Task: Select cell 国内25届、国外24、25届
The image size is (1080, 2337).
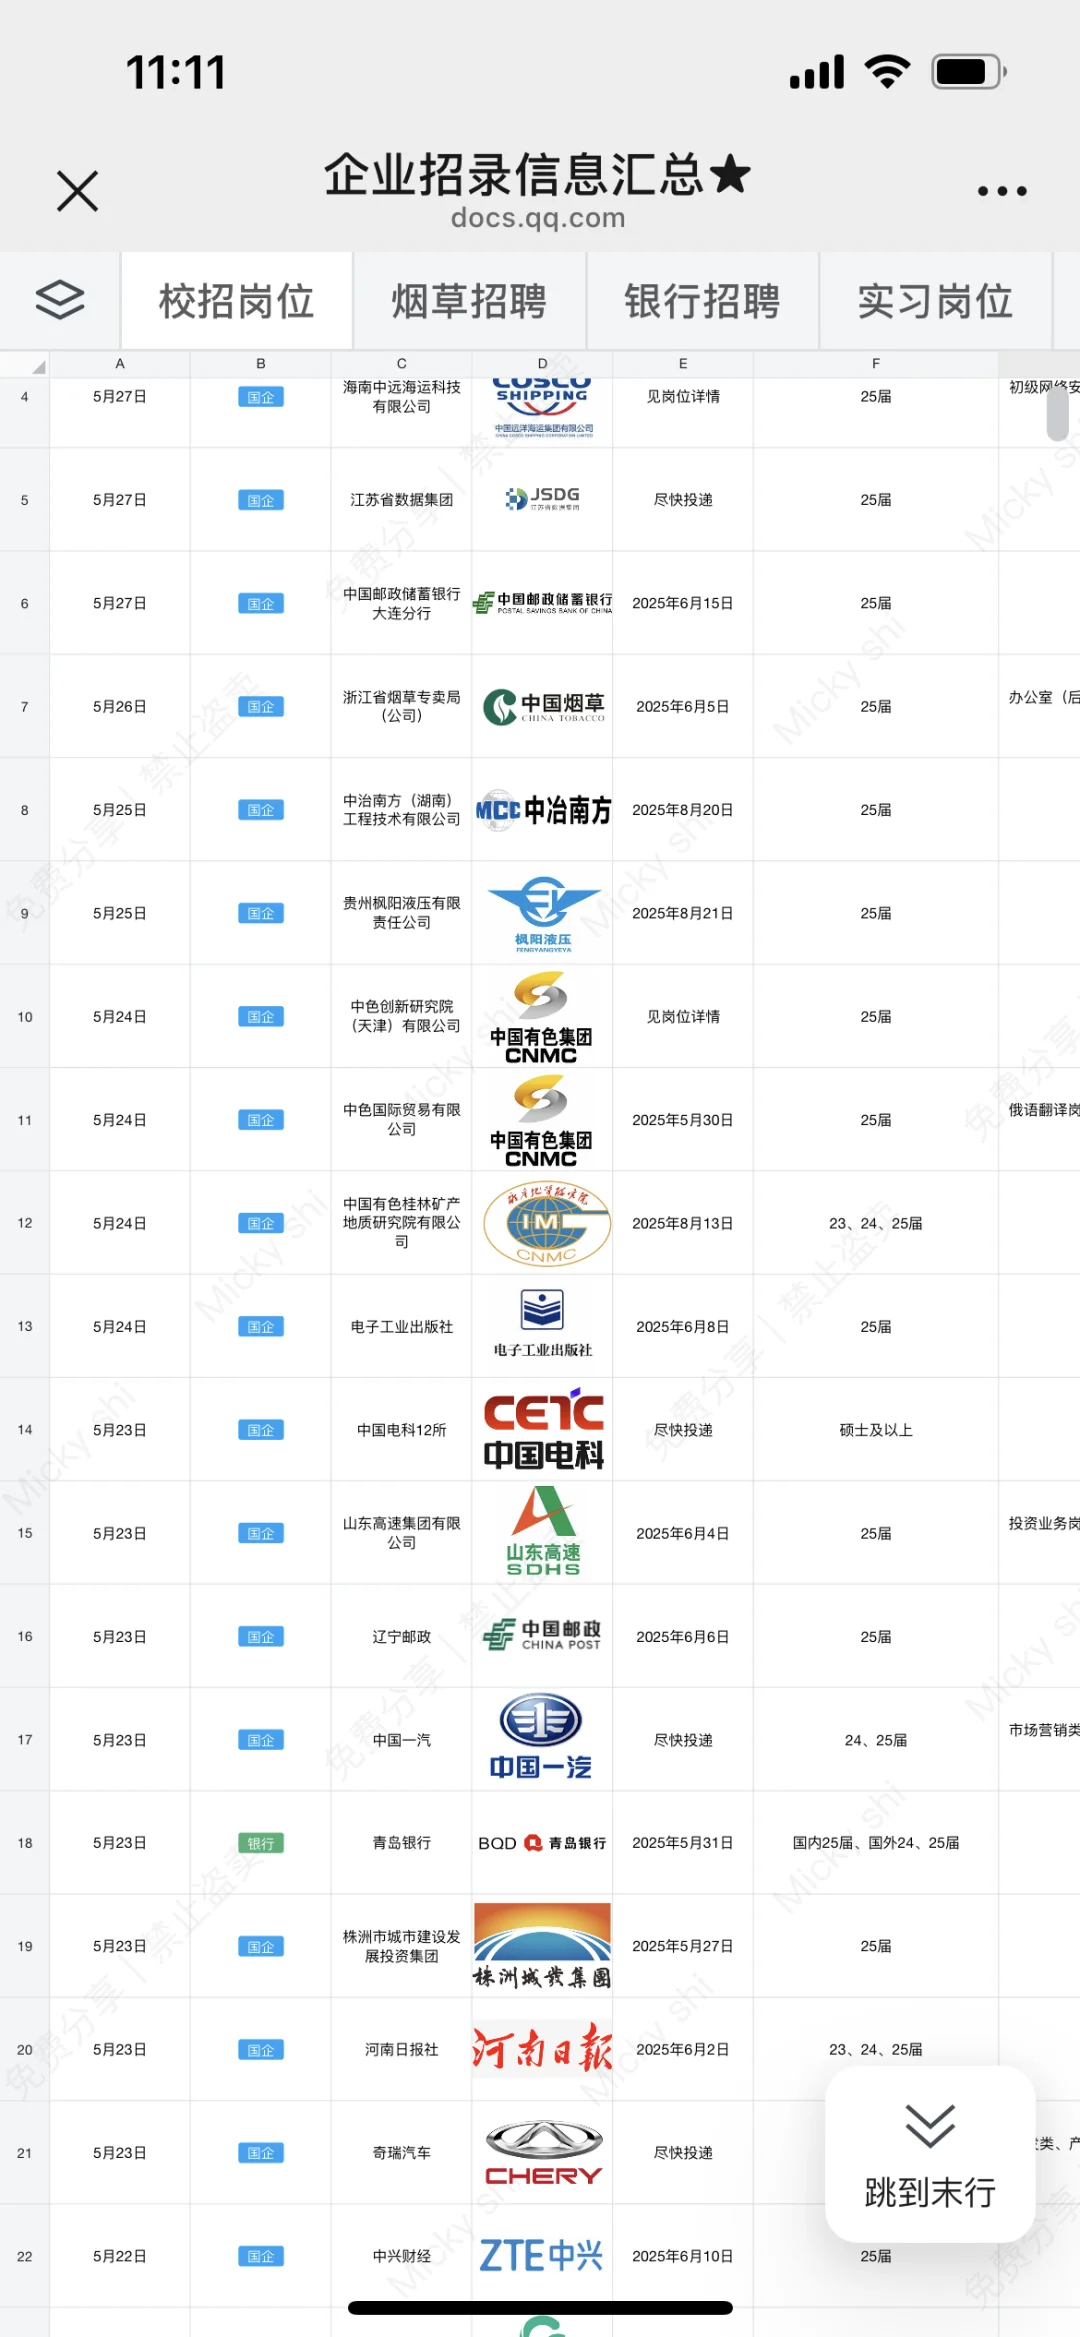Action: [x=876, y=1843]
